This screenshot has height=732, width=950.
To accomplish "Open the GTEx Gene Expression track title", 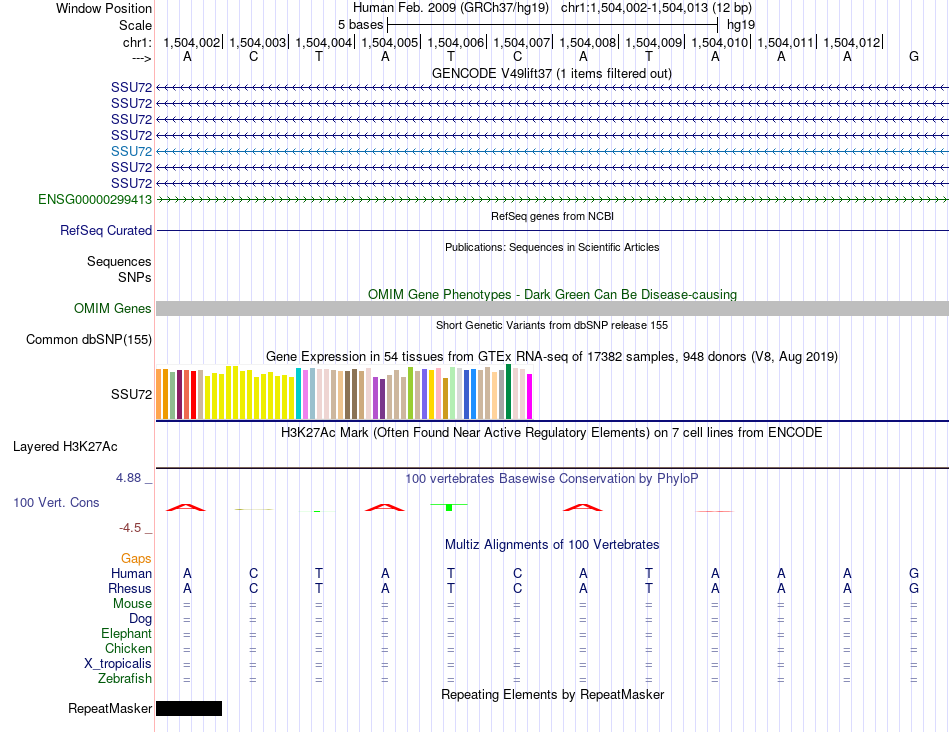I will tap(552, 356).
